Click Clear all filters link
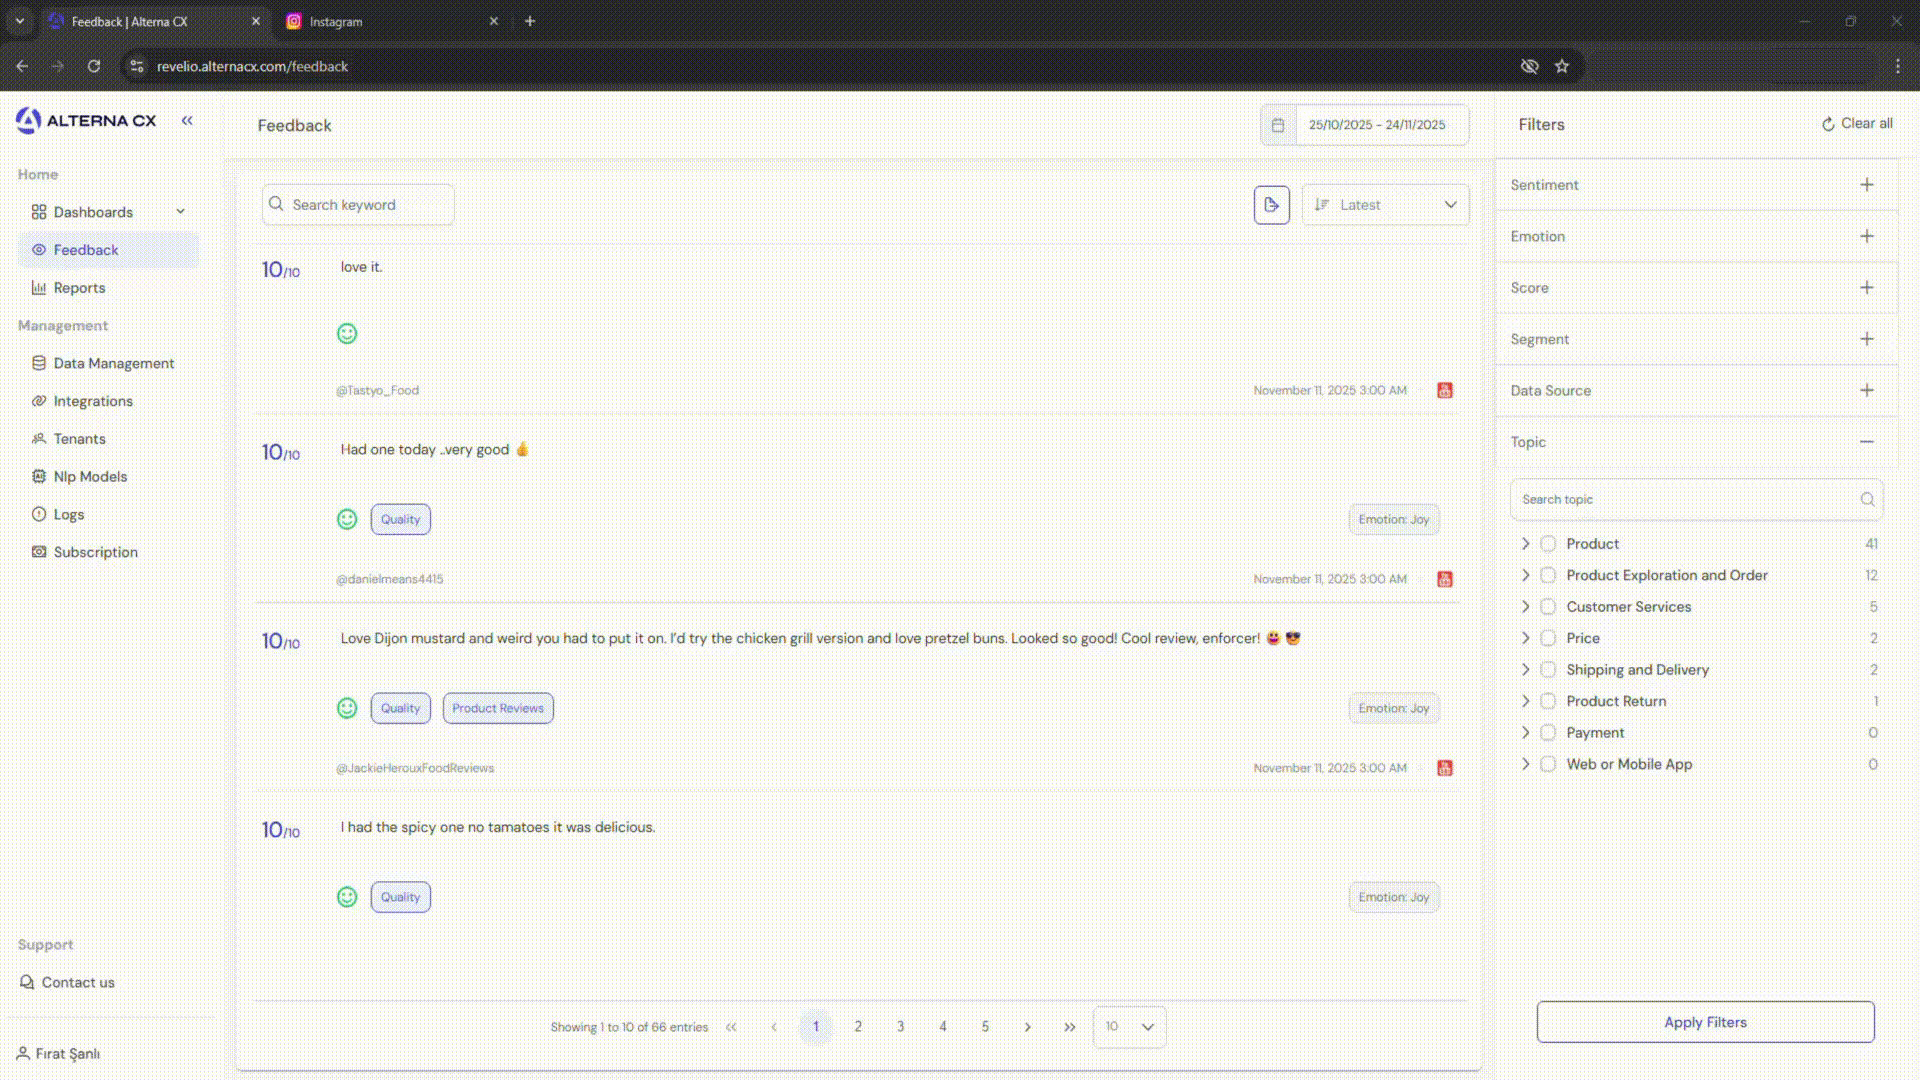The height and width of the screenshot is (1080, 1920). coord(1857,124)
